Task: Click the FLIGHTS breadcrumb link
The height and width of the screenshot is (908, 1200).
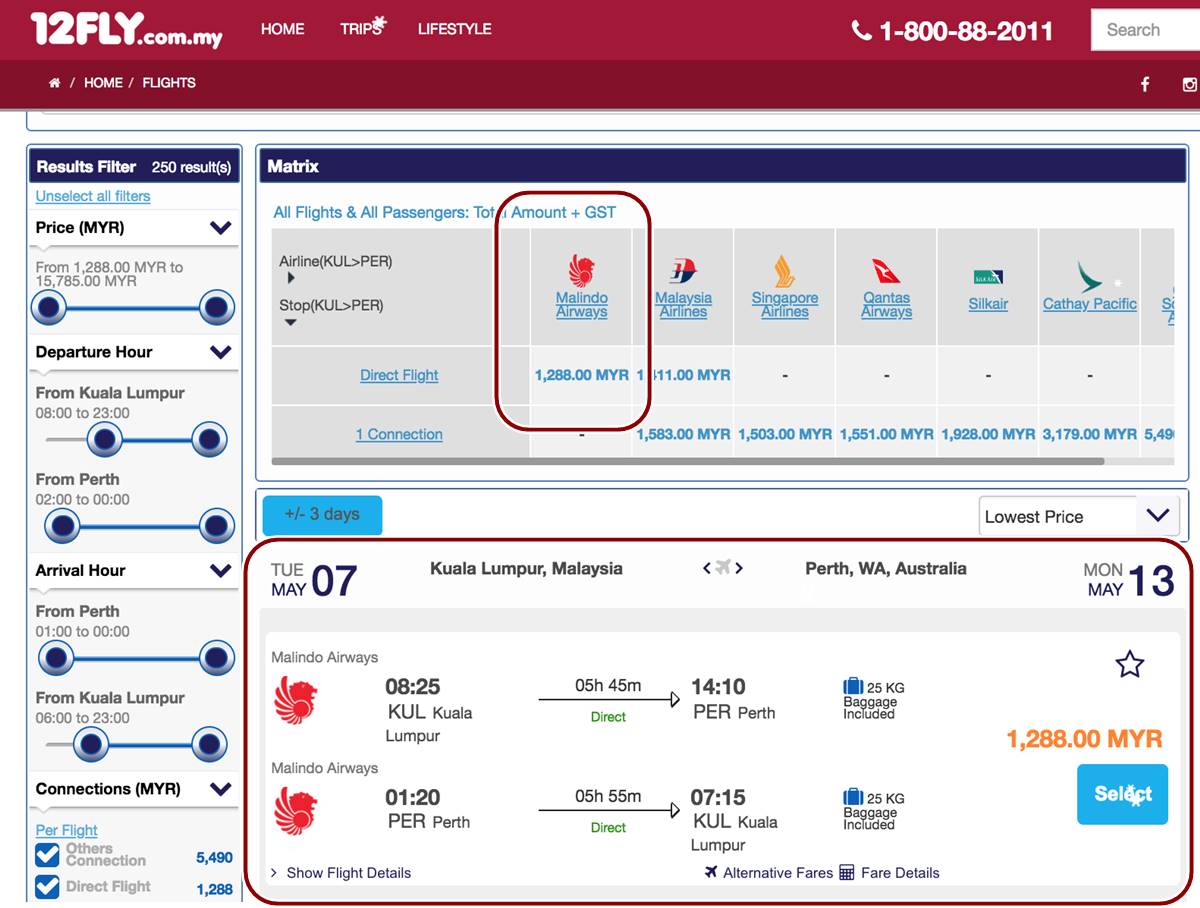Action: pos(169,83)
